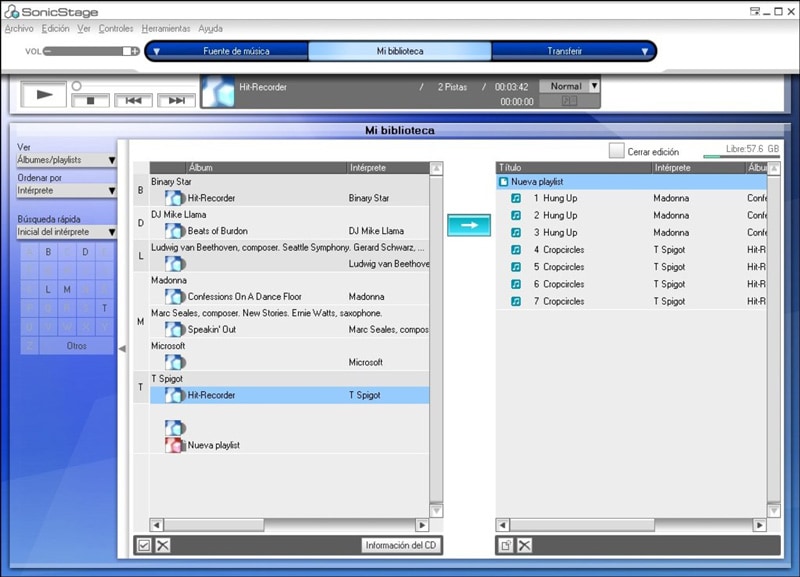Open the Ver Álbumes/playlists dropdown
The image size is (800, 577).
[x=66, y=160]
